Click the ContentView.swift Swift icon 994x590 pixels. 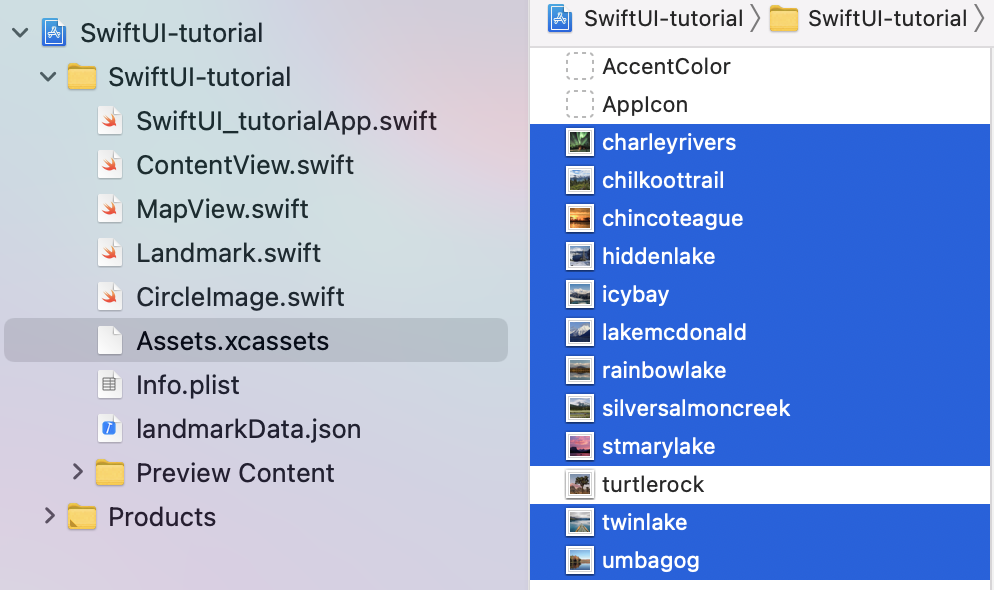pos(110,165)
